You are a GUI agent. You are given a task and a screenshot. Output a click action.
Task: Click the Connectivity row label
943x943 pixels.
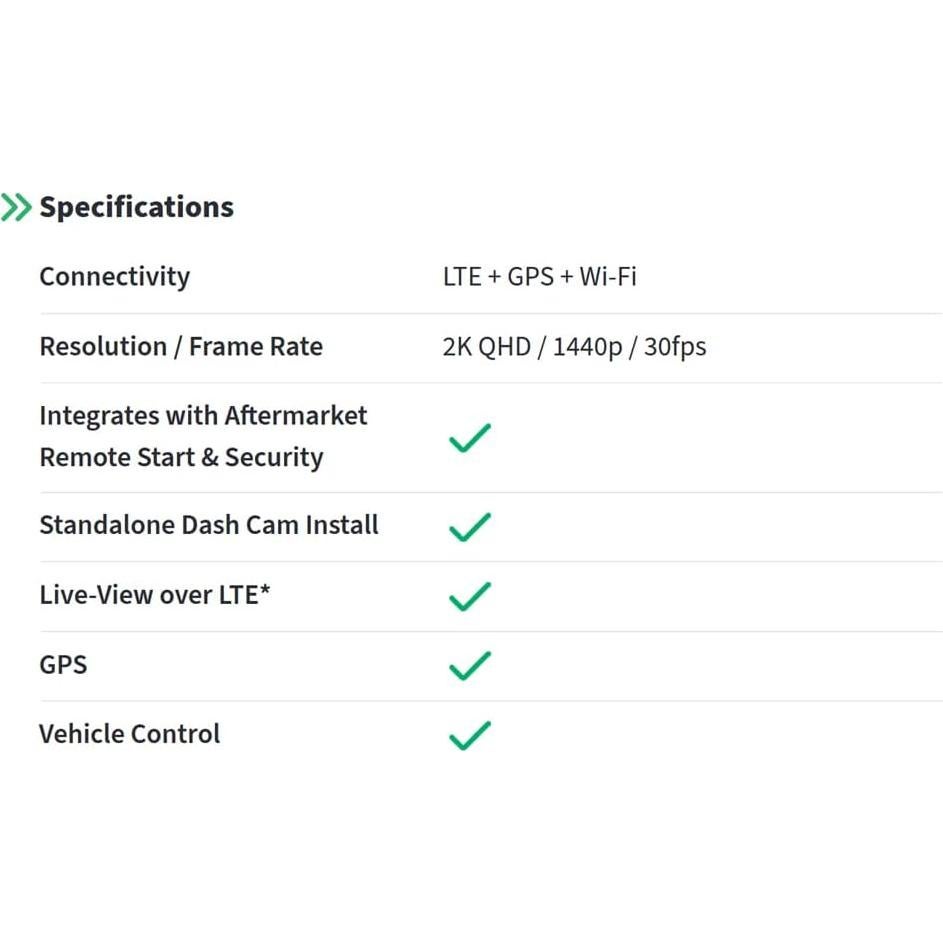(114, 277)
